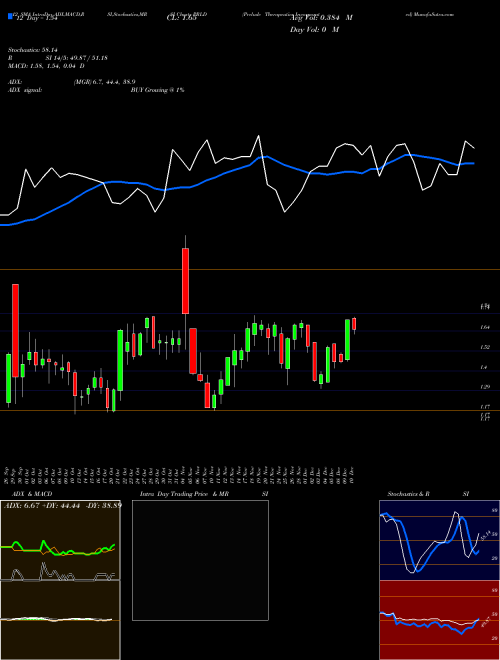Click the 'MACD: 1.58, 1.54, 0.04 D' line
Screen dimensions: 500x660
[x=46, y=66]
